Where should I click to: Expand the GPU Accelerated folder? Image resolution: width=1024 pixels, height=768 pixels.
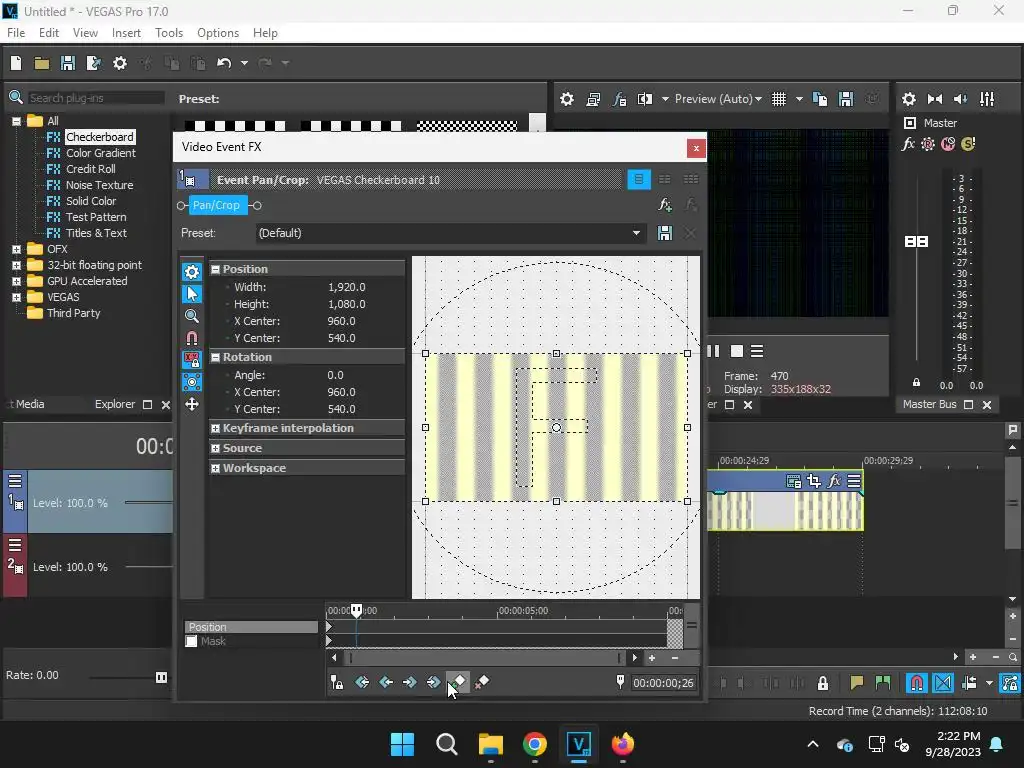tap(16, 281)
